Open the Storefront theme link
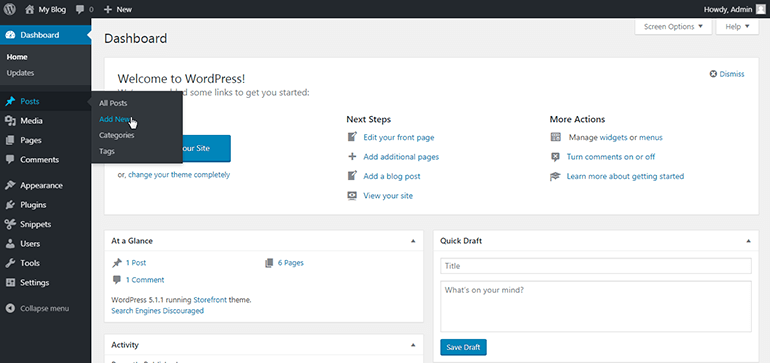 tap(210, 299)
